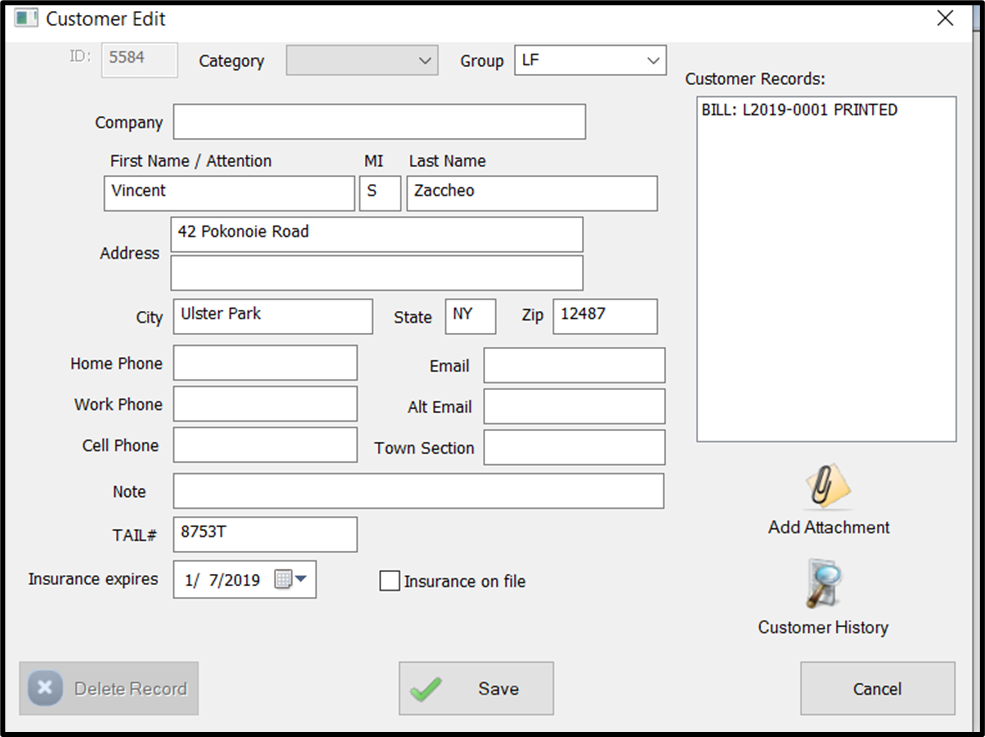Click the Add Attachment paperclip icon
The height and width of the screenshot is (737, 985).
tap(826, 487)
